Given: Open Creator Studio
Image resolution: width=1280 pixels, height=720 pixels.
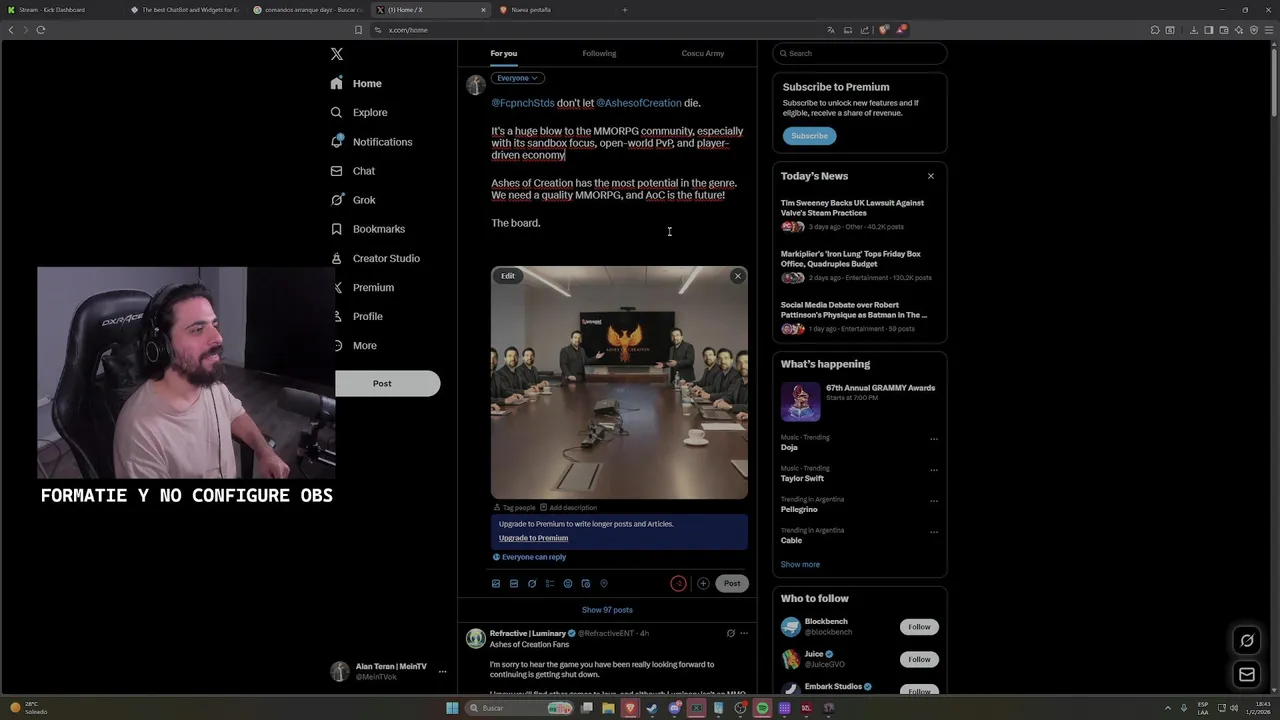Looking at the screenshot, I should [375, 258].
